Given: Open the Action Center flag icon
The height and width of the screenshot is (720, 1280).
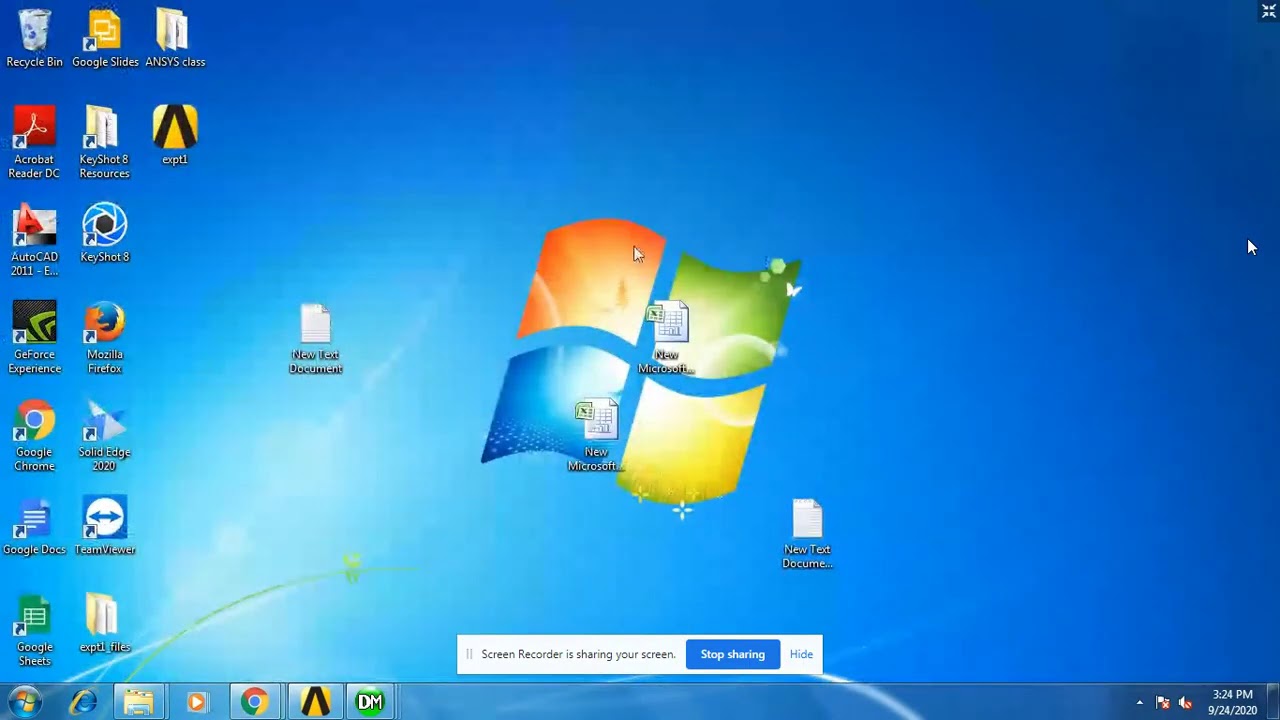Looking at the screenshot, I should click(1162, 703).
